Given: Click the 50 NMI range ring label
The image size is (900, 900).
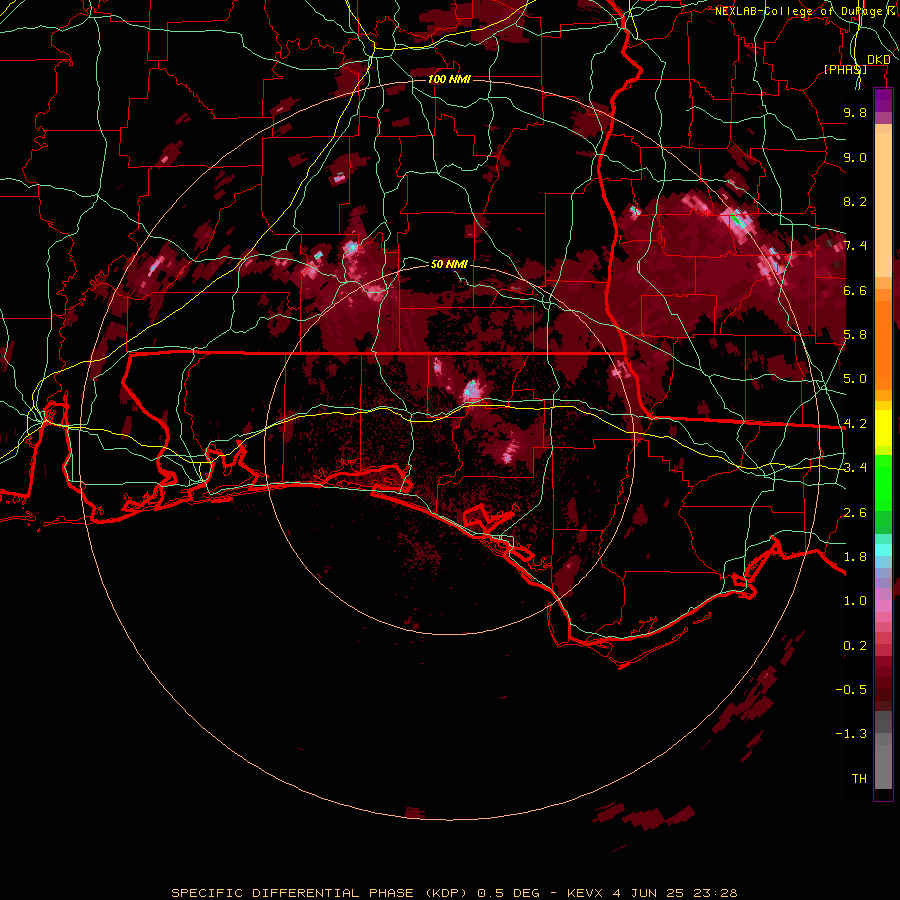Looking at the screenshot, I should [x=449, y=264].
